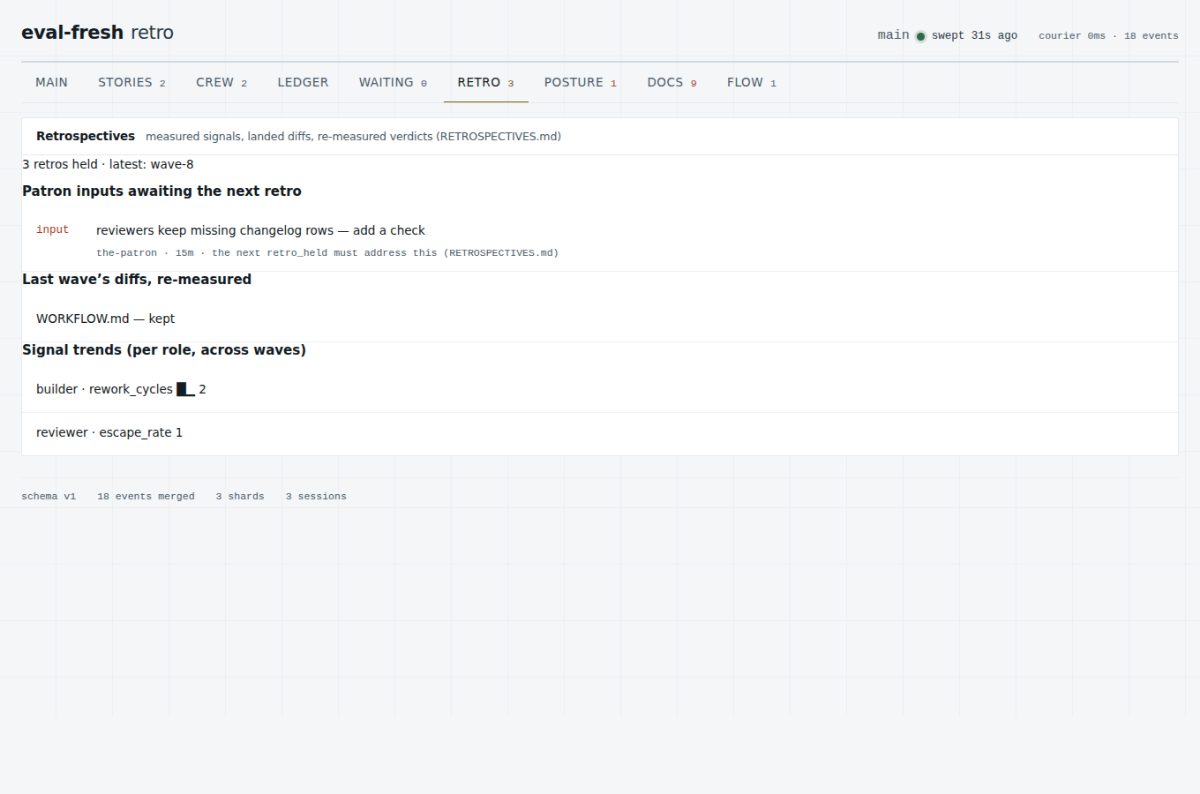
Task: Open the FLOW tab
Action: [751, 82]
